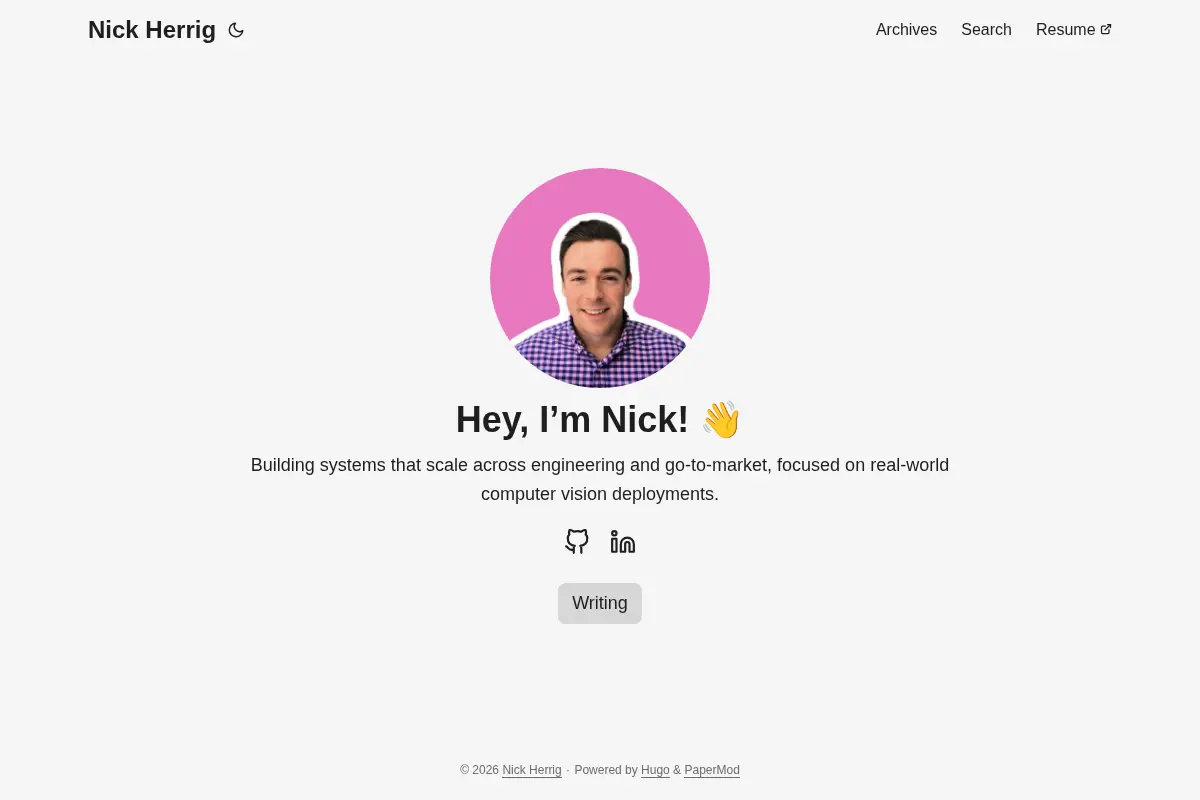Click the Writing button
Image resolution: width=1200 pixels, height=800 pixels.
point(600,603)
